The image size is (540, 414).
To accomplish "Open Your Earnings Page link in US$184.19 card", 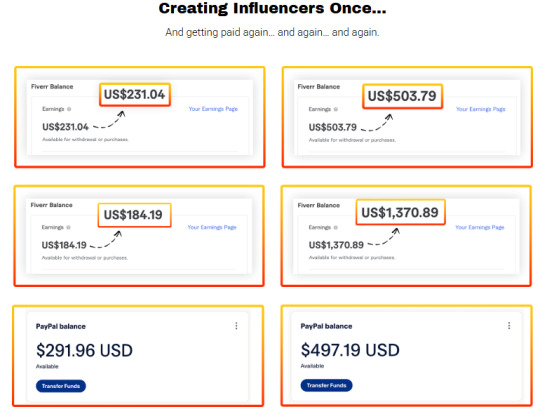I will (x=212, y=227).
